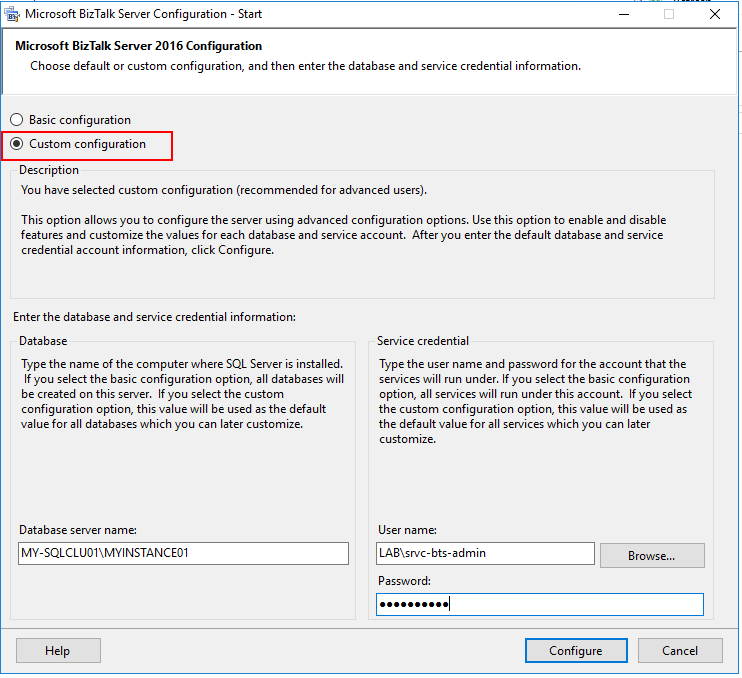Click Browse to pick a service account
The image size is (742, 678).
click(x=652, y=555)
